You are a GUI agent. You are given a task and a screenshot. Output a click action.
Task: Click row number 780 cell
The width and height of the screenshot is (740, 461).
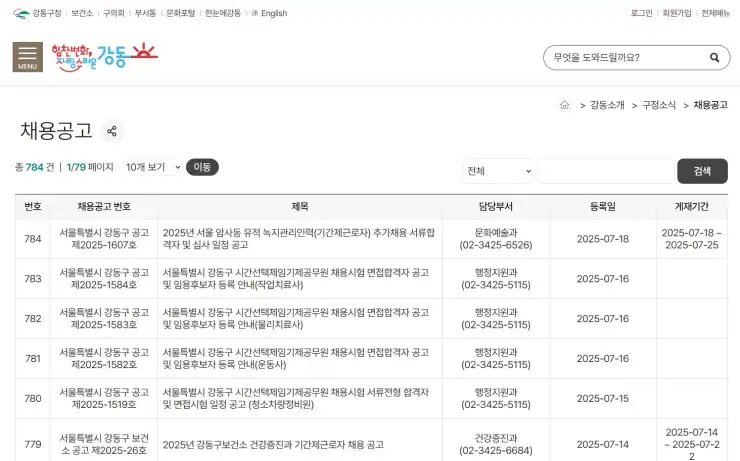click(33, 398)
